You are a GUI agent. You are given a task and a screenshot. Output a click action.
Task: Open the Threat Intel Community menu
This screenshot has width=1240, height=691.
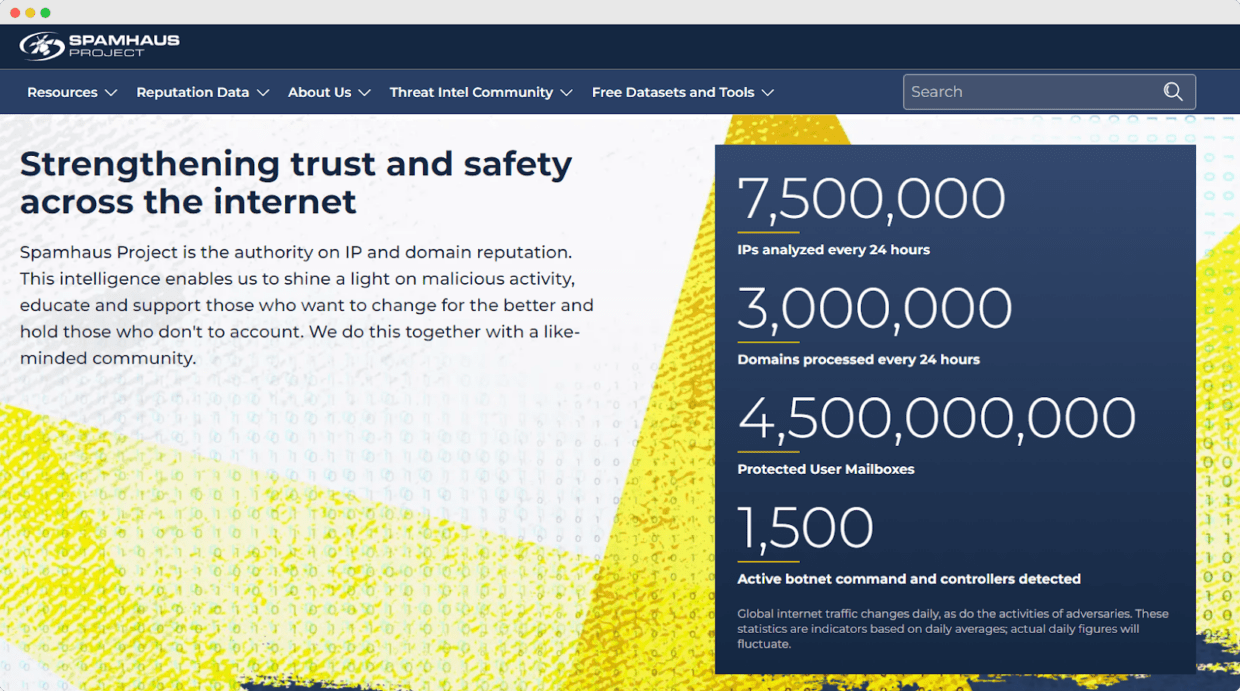click(x=471, y=92)
